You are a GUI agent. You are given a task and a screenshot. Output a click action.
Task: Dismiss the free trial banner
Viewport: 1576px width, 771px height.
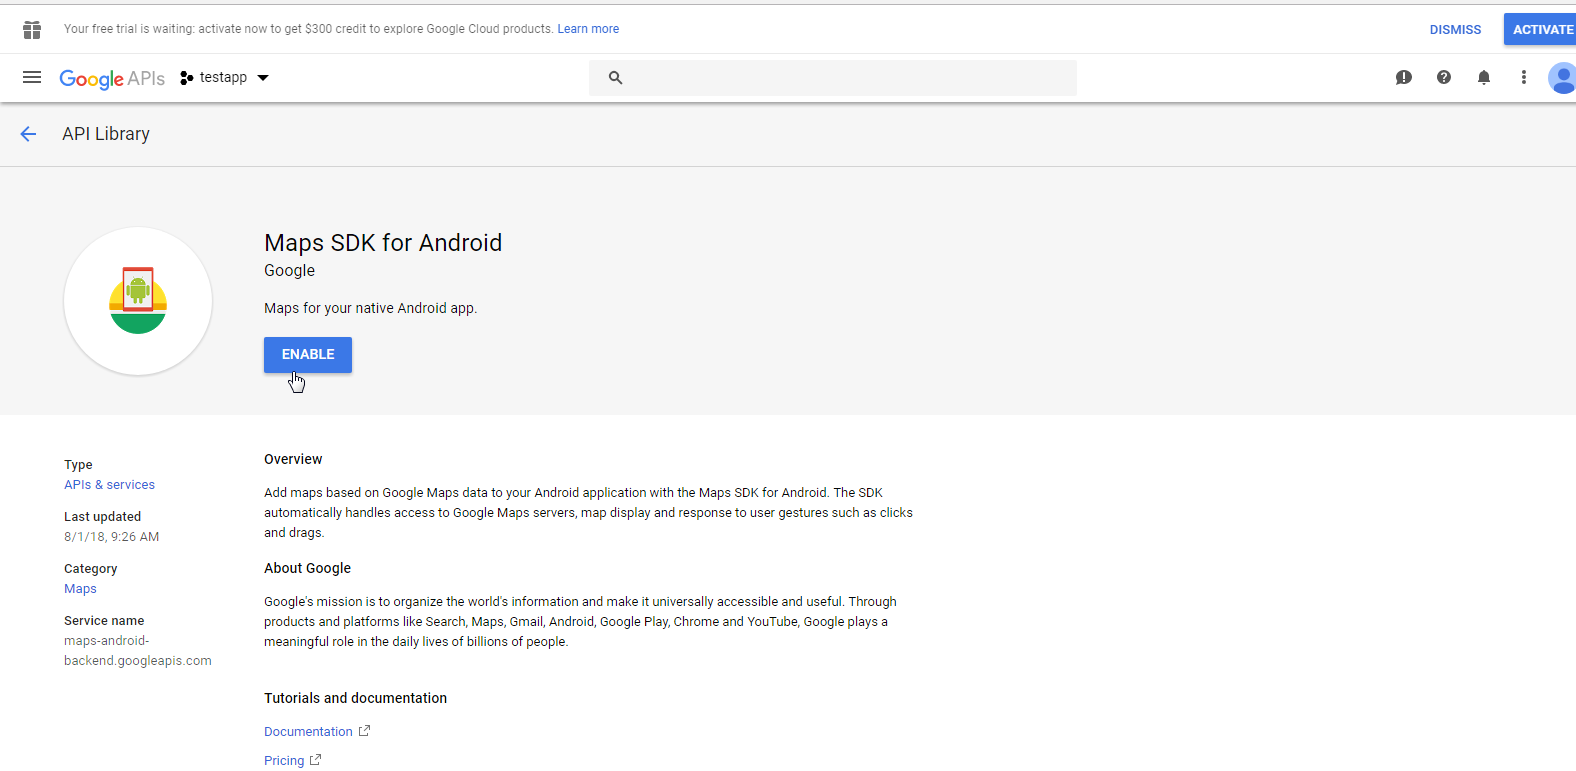click(x=1455, y=30)
